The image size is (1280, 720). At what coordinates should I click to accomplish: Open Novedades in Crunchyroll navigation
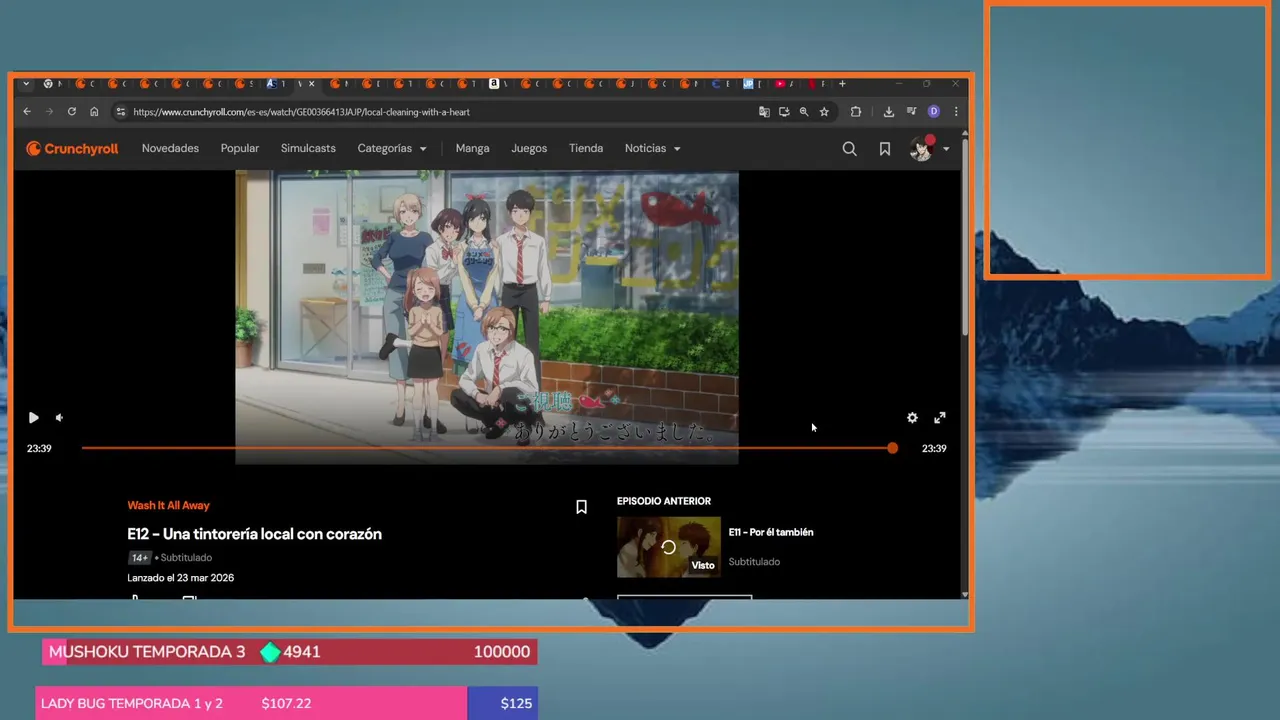point(170,148)
